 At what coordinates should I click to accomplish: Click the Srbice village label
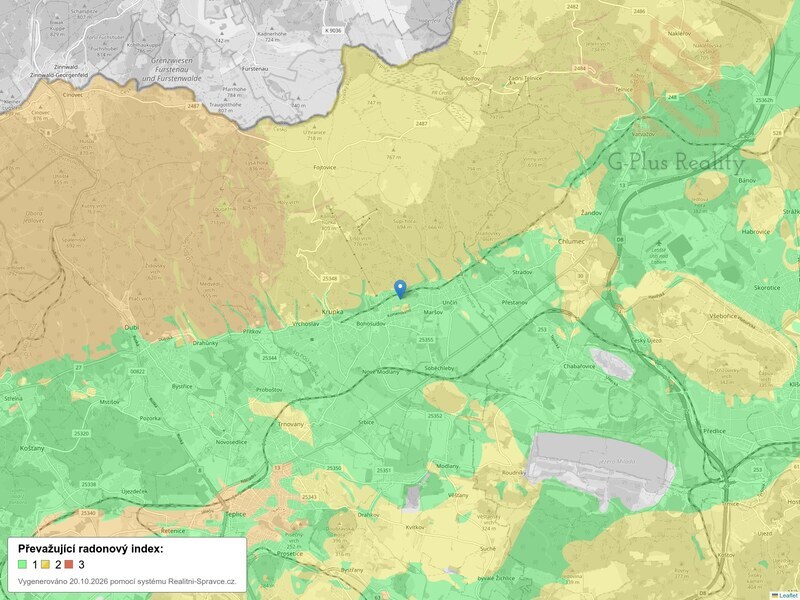click(x=366, y=422)
